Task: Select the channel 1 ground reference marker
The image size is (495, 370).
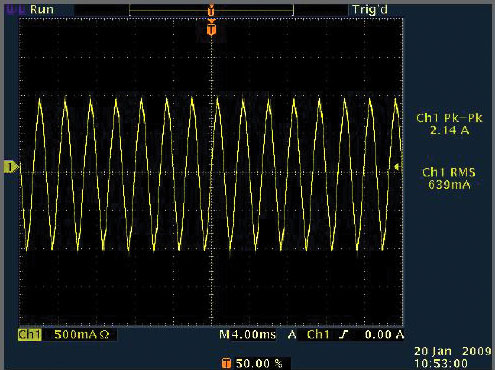Action: [x=11, y=167]
